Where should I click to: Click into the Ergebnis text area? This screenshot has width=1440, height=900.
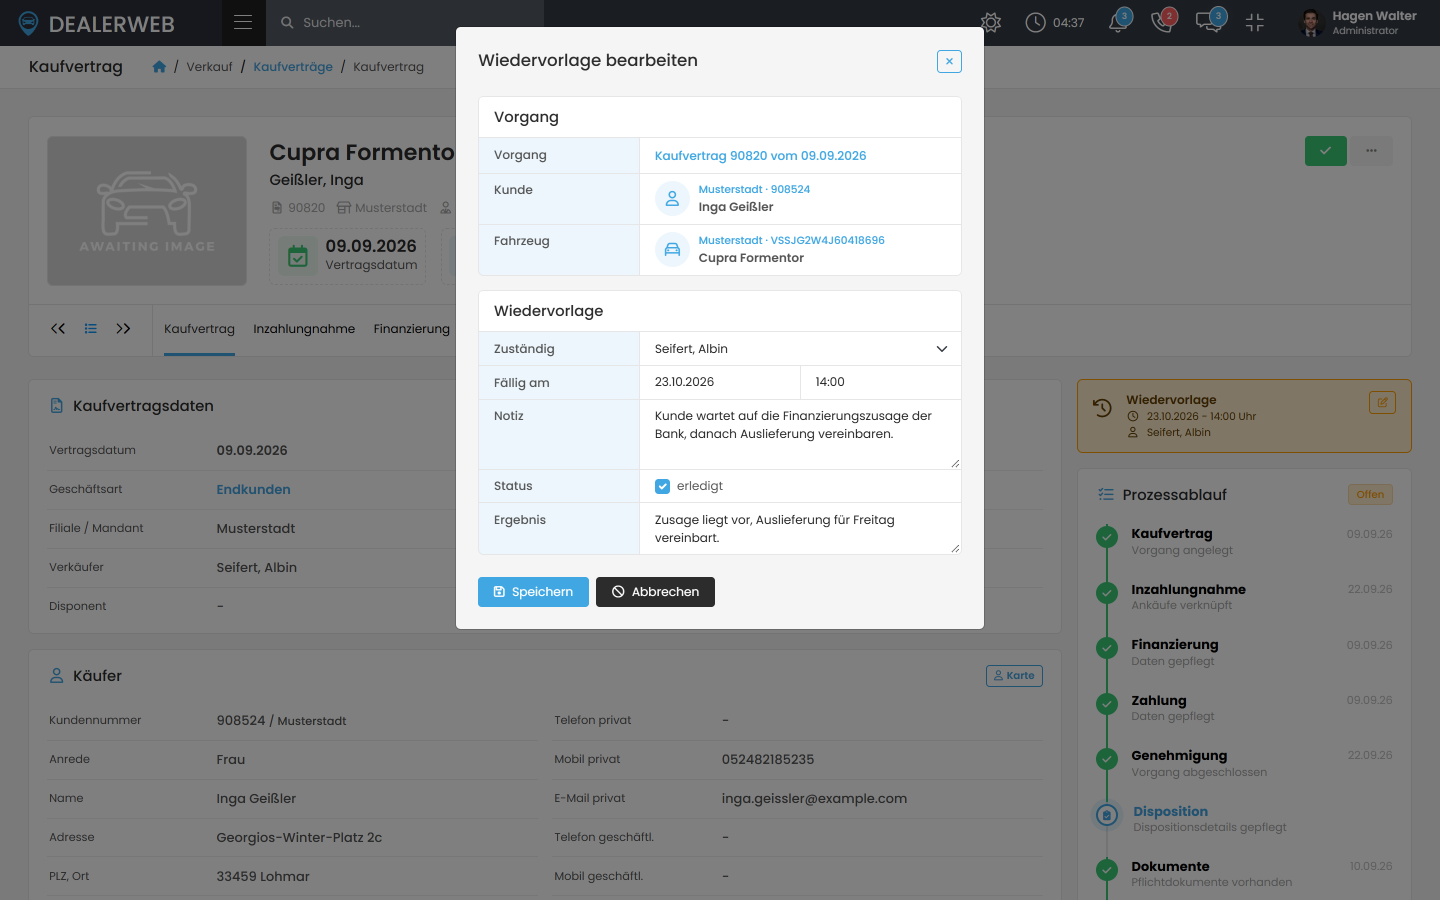point(800,529)
